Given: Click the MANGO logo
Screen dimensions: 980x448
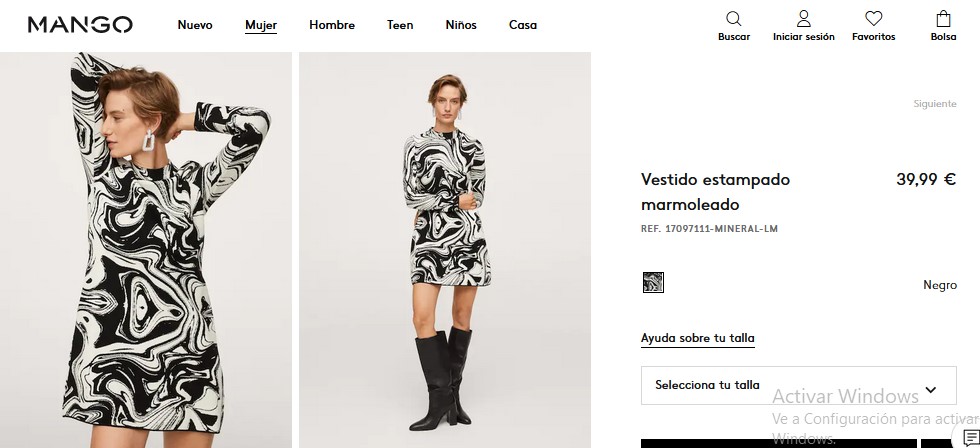Looking at the screenshot, I should (x=80, y=25).
